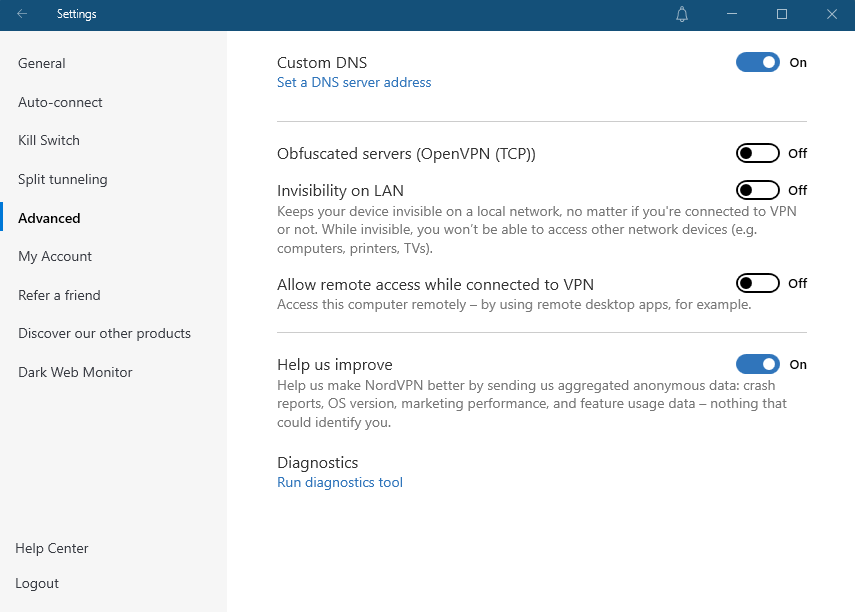Disable the Custom DNS toggle
Screen dimensions: 855x612
(757, 62)
